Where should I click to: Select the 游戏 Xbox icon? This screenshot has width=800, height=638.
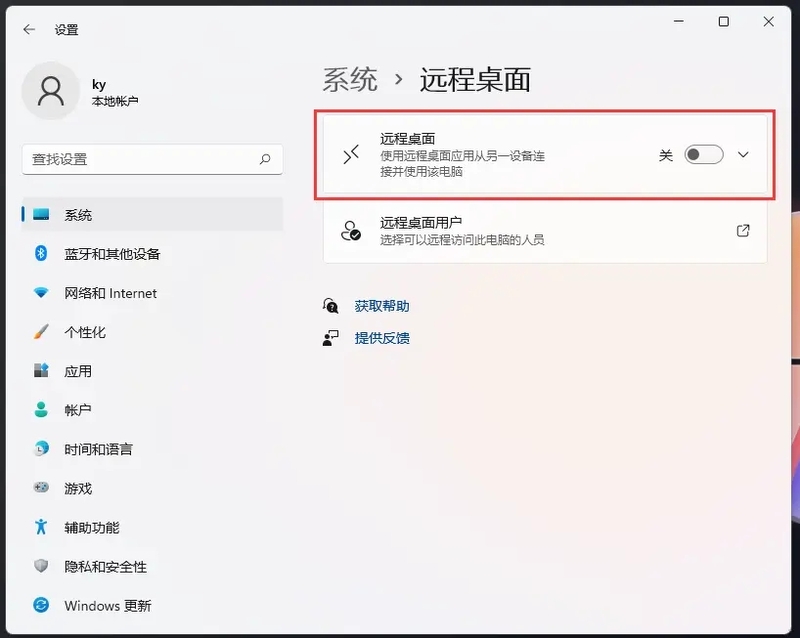click(42, 488)
